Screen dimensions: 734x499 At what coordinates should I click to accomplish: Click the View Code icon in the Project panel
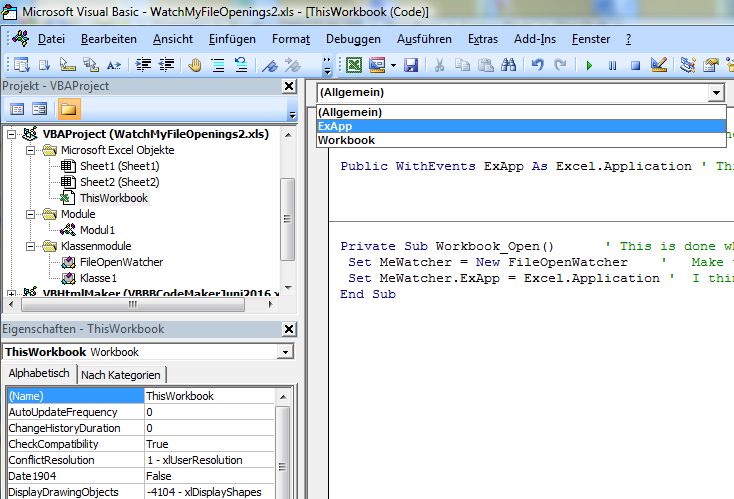click(x=17, y=110)
